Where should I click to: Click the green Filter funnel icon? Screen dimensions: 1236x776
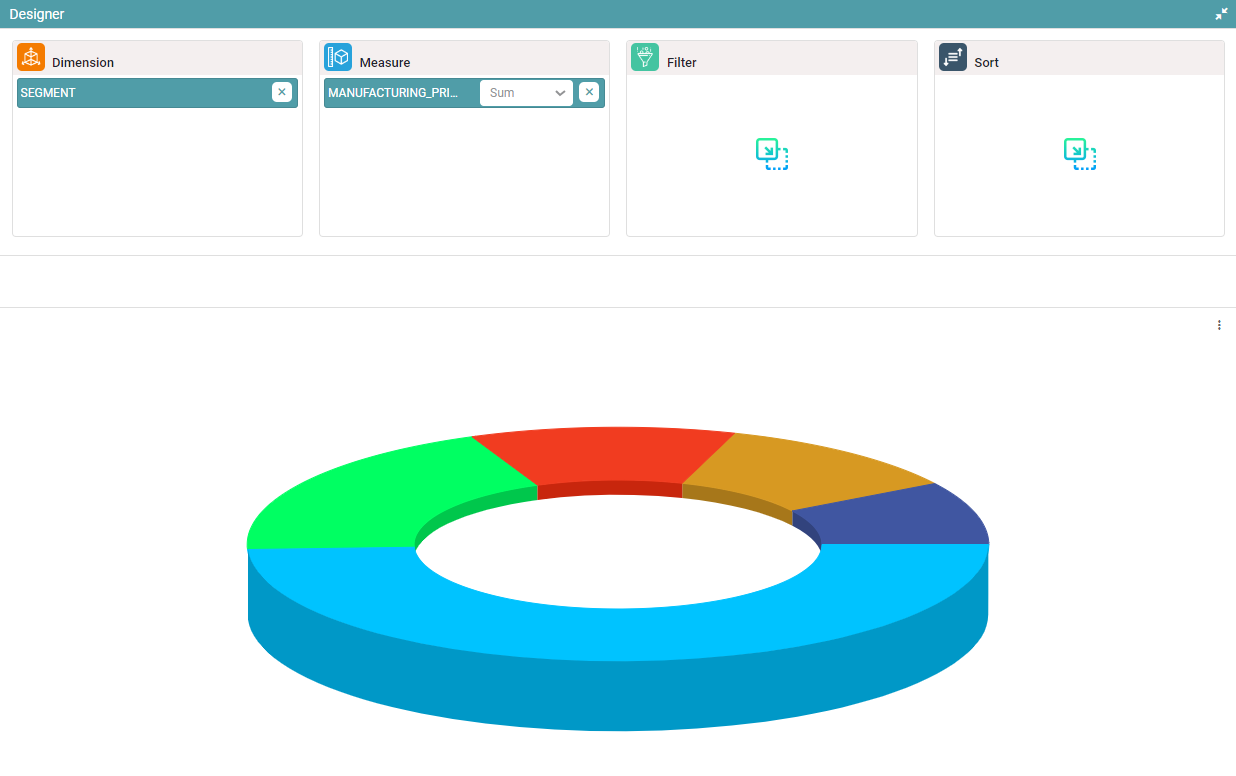coord(645,58)
